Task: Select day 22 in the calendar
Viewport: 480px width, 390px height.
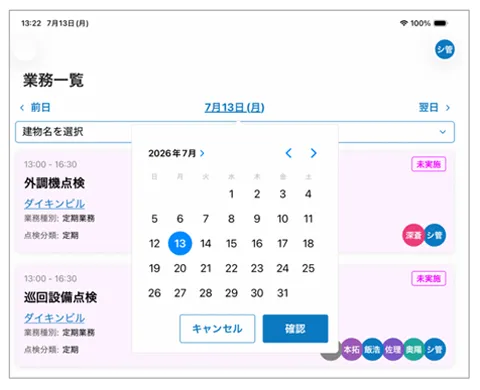Action: 231,268
